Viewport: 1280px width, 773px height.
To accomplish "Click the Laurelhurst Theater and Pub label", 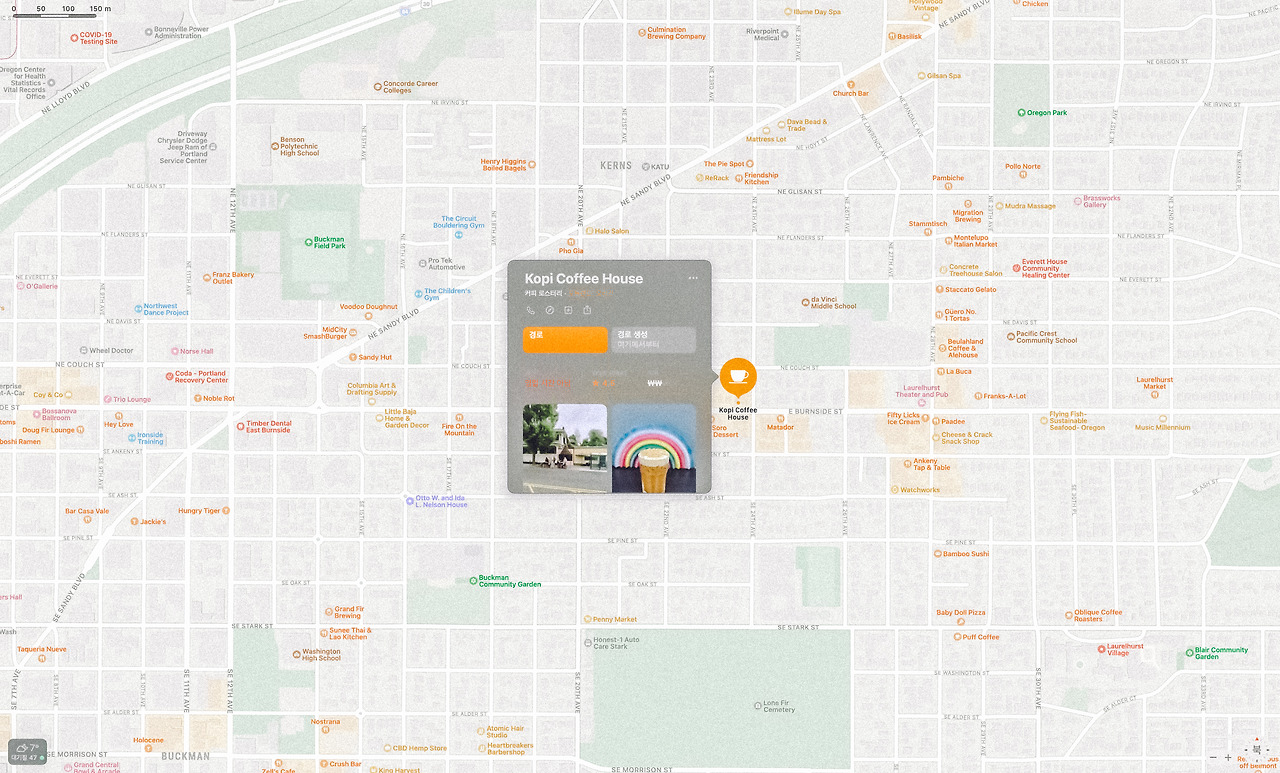I will (x=922, y=391).
